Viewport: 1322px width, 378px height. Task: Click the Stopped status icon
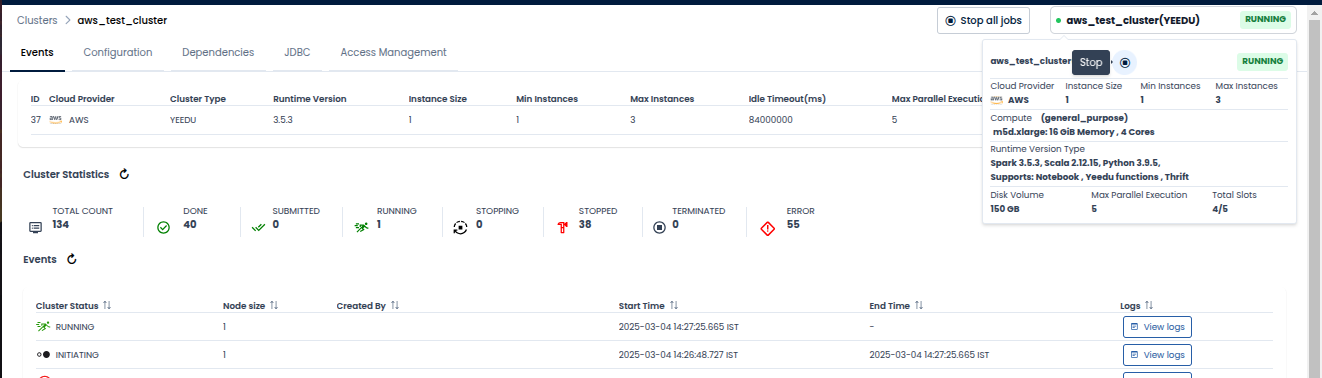point(563,228)
